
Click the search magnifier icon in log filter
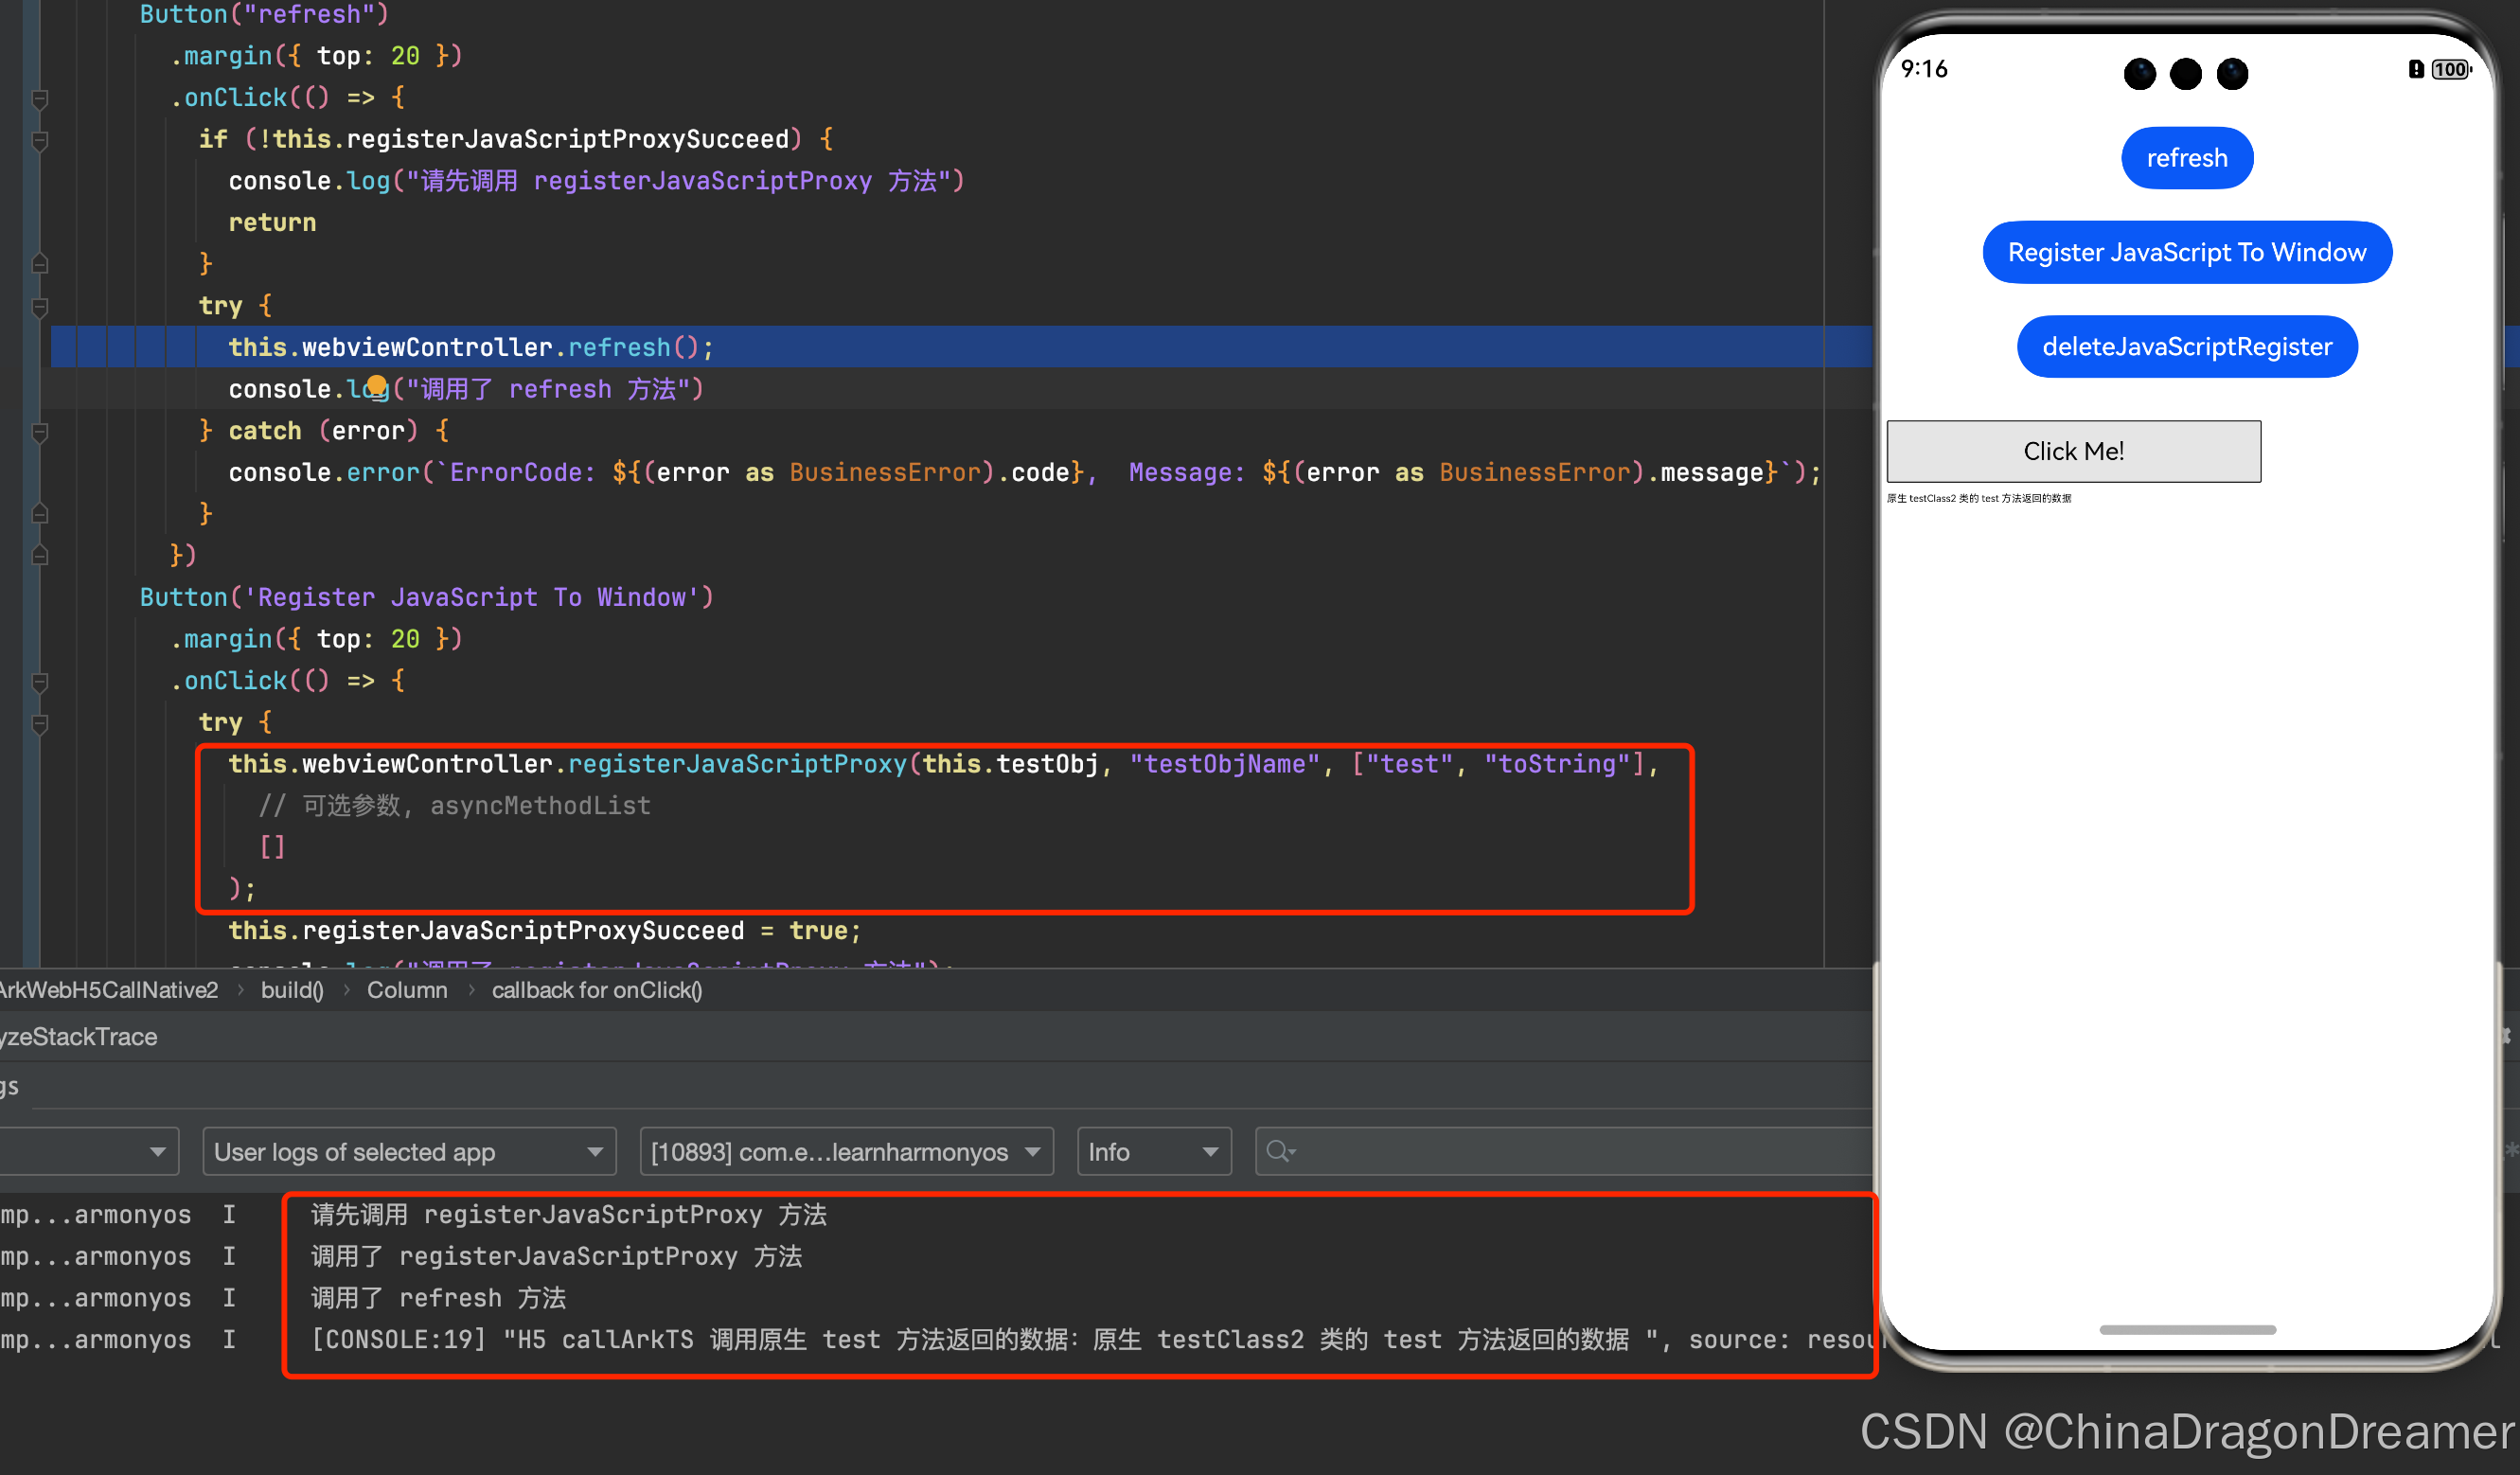click(1278, 1151)
